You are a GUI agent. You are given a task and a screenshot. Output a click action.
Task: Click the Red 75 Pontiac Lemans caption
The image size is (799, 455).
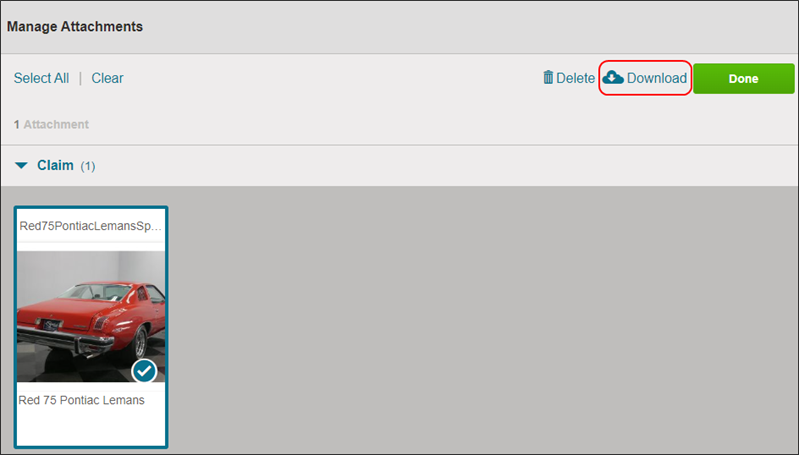(x=82, y=400)
